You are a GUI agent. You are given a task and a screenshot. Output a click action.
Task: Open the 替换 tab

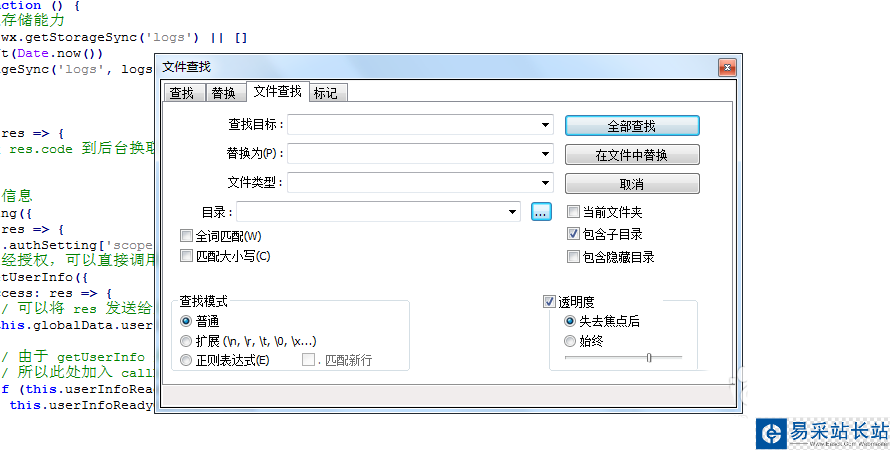click(x=223, y=93)
